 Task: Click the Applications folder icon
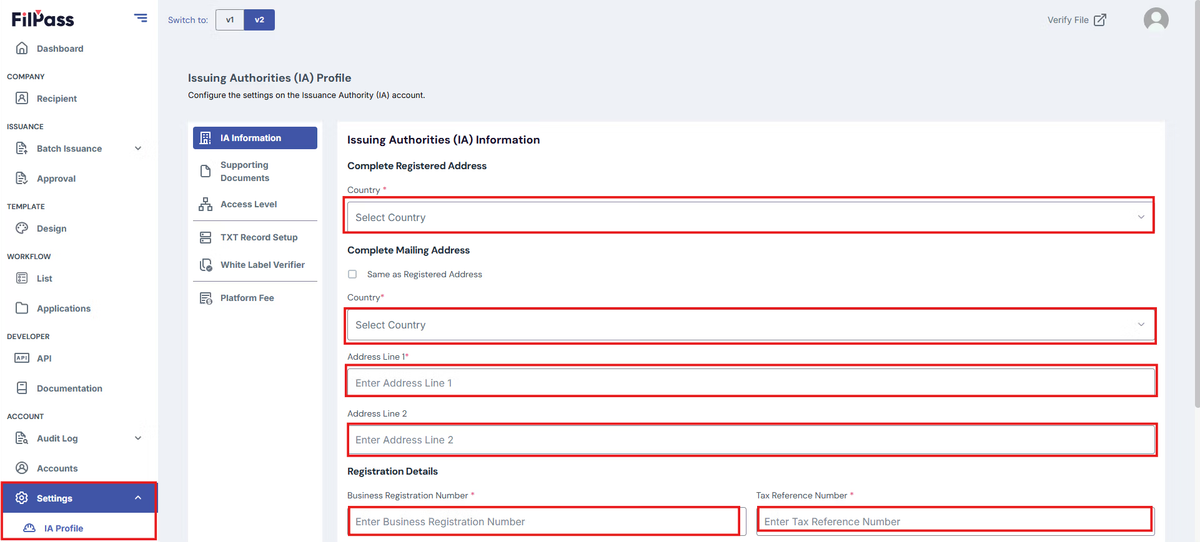pyautogui.click(x=22, y=308)
